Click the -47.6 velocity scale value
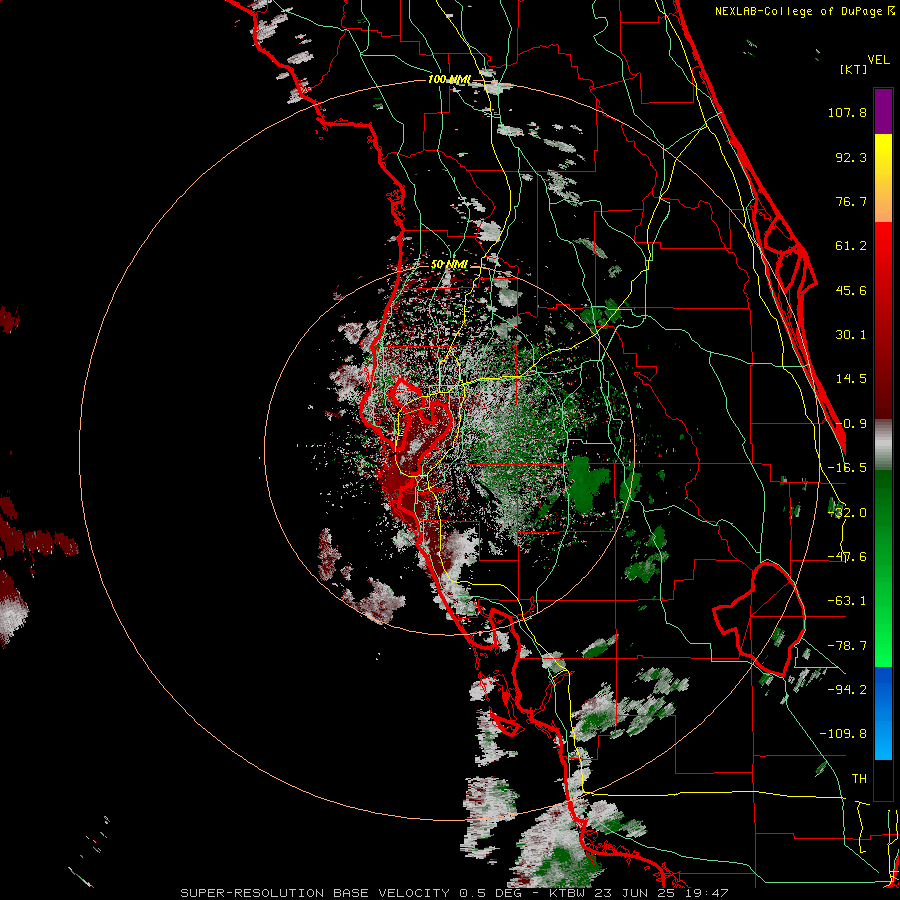 point(847,557)
